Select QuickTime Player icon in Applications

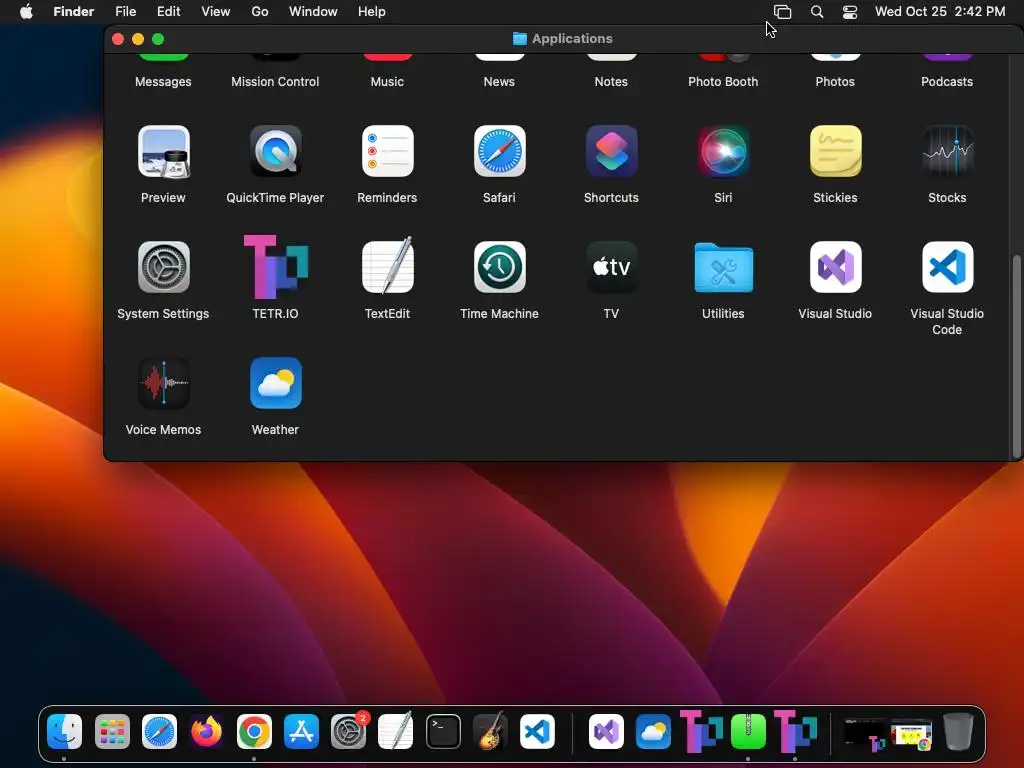[x=275, y=152]
